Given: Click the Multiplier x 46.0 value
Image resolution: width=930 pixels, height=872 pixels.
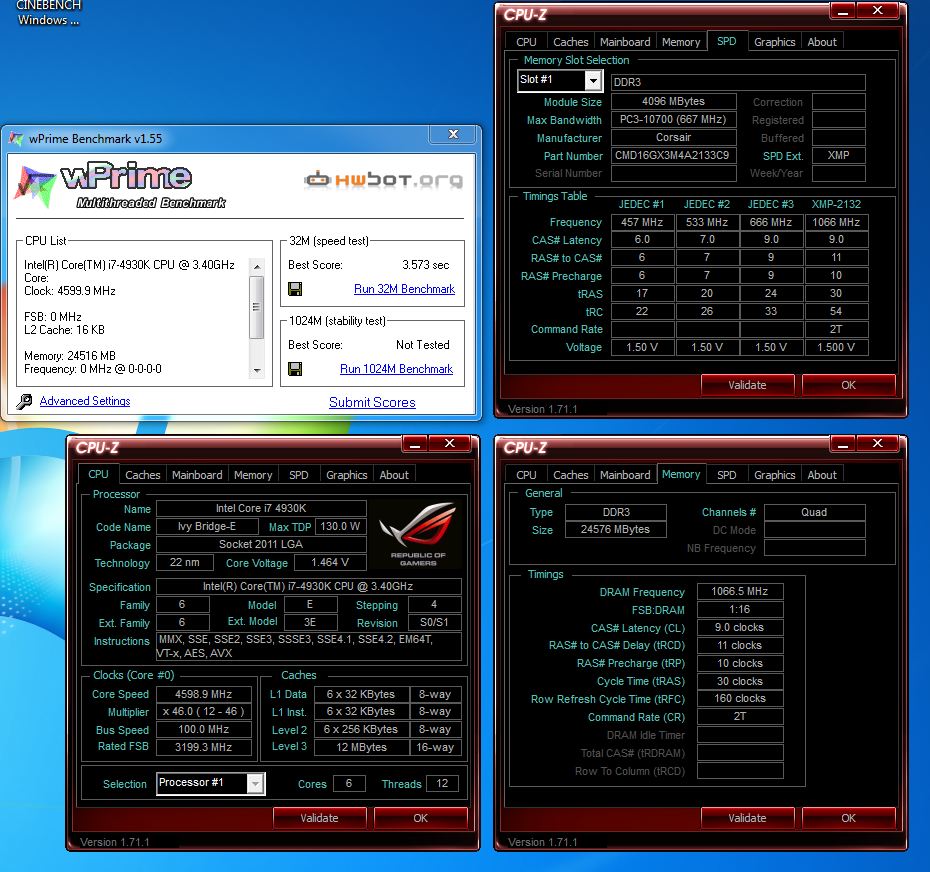Looking at the screenshot, I should click(x=203, y=711).
